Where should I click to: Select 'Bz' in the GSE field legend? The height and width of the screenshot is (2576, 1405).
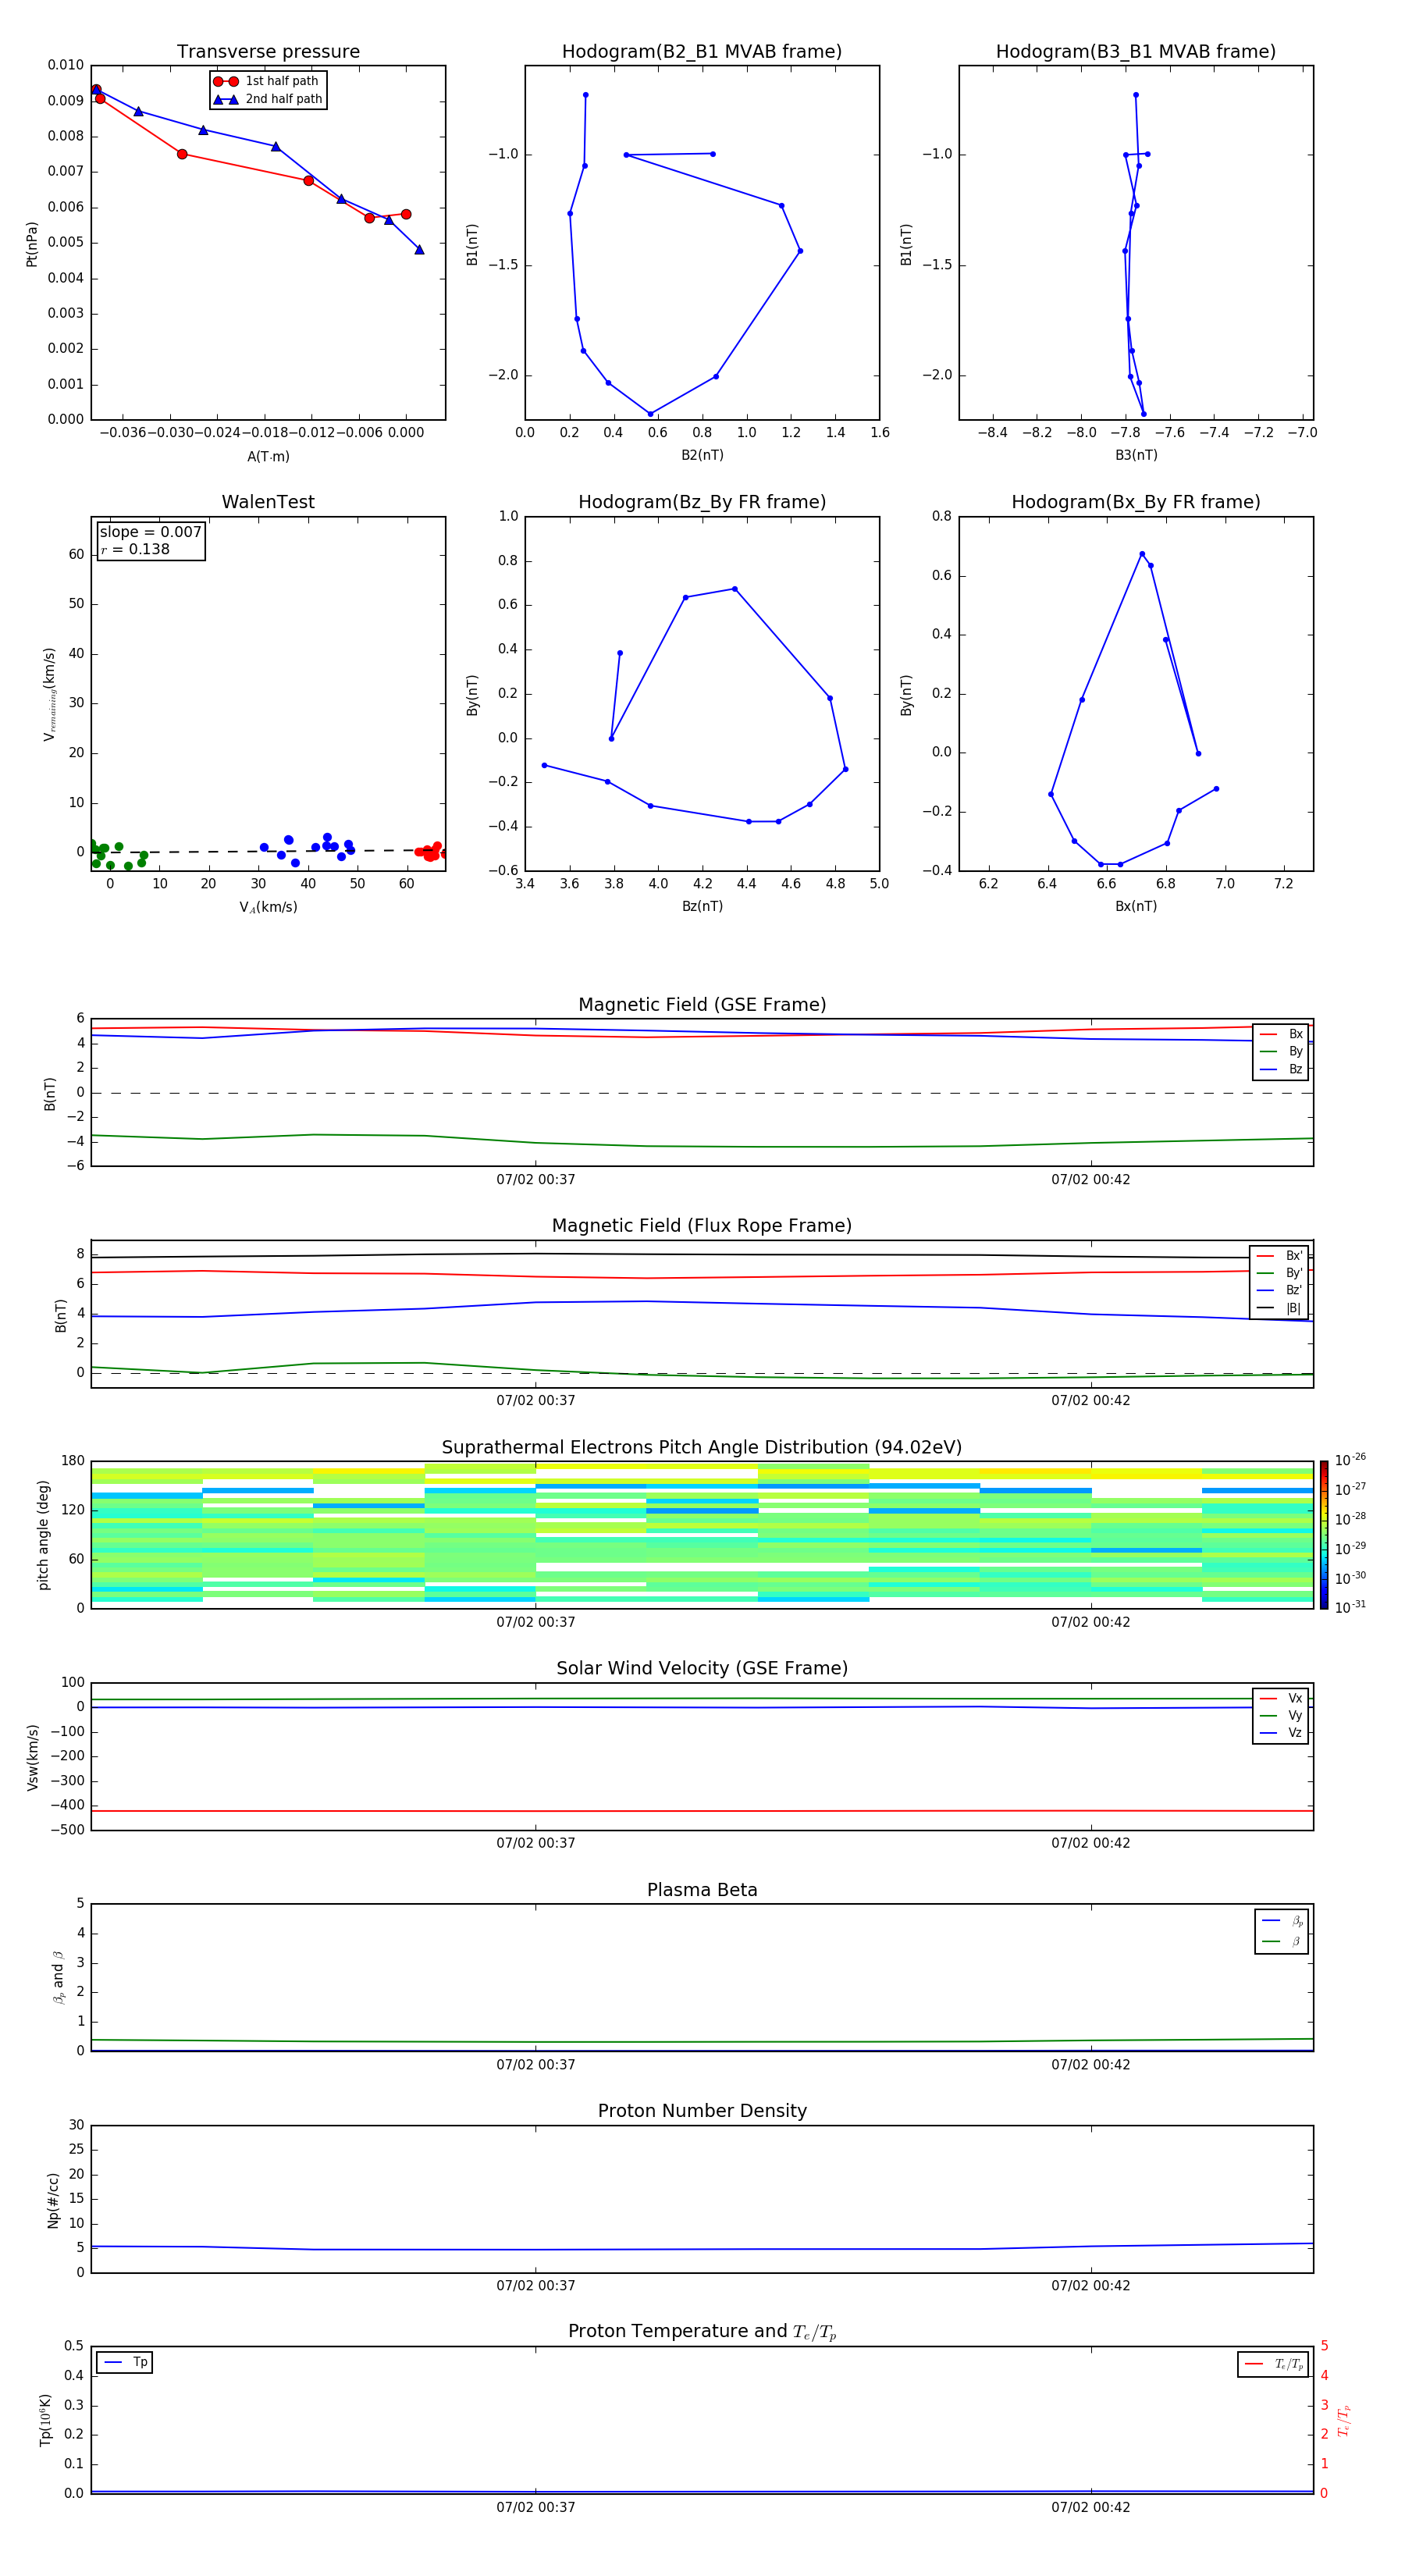pos(1281,1069)
